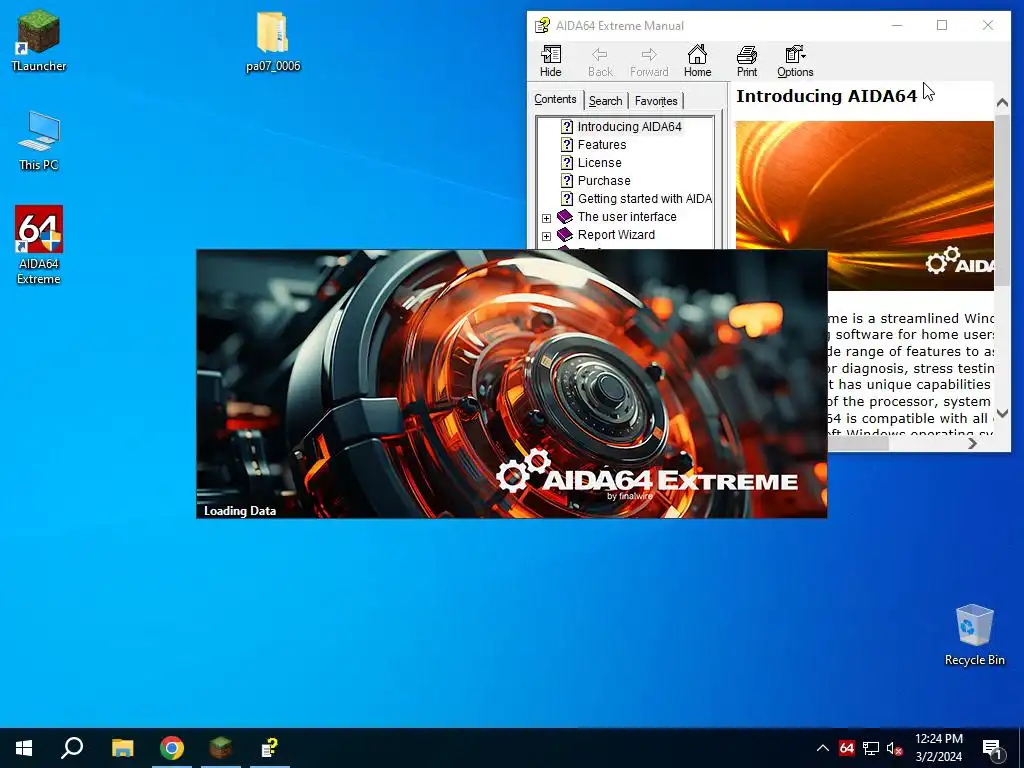
Task: Select the AIDA64 Extreme desktop shortcut
Action: [x=39, y=246]
